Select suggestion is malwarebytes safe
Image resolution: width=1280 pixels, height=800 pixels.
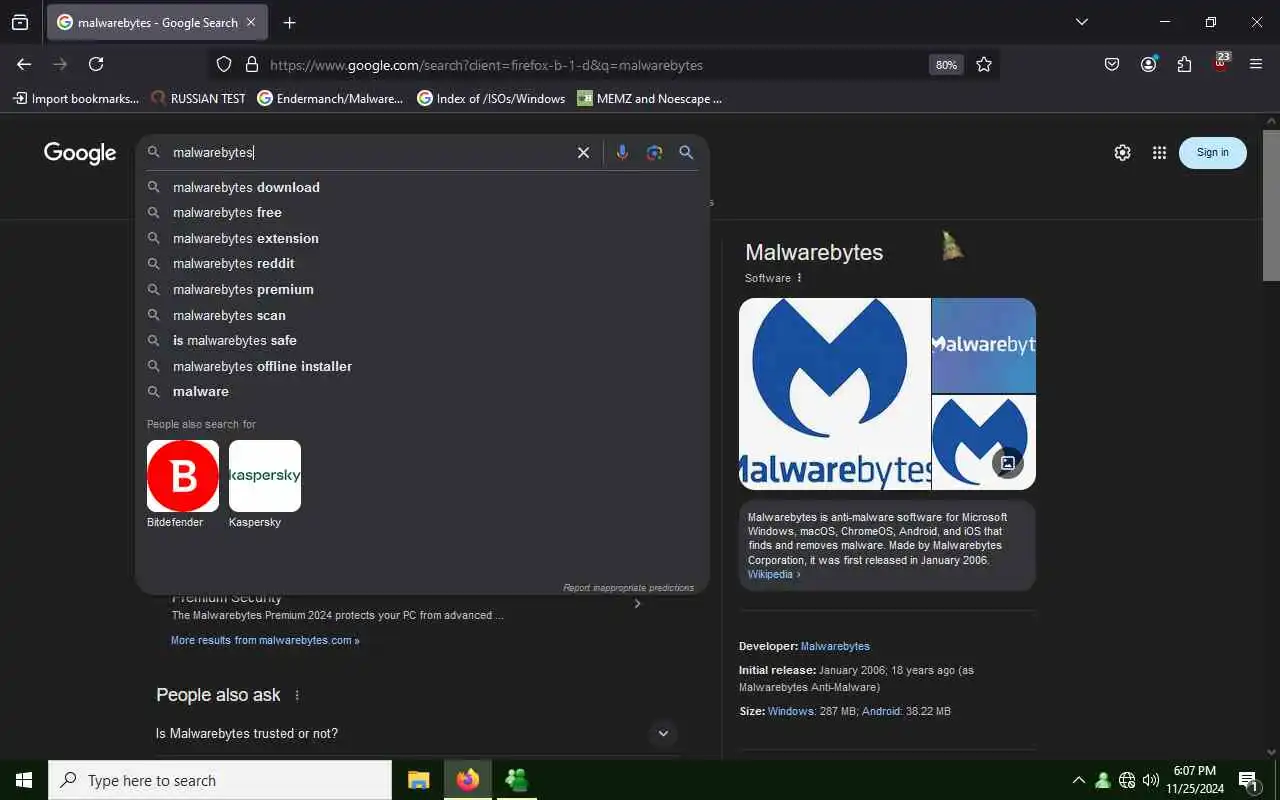coord(422,340)
